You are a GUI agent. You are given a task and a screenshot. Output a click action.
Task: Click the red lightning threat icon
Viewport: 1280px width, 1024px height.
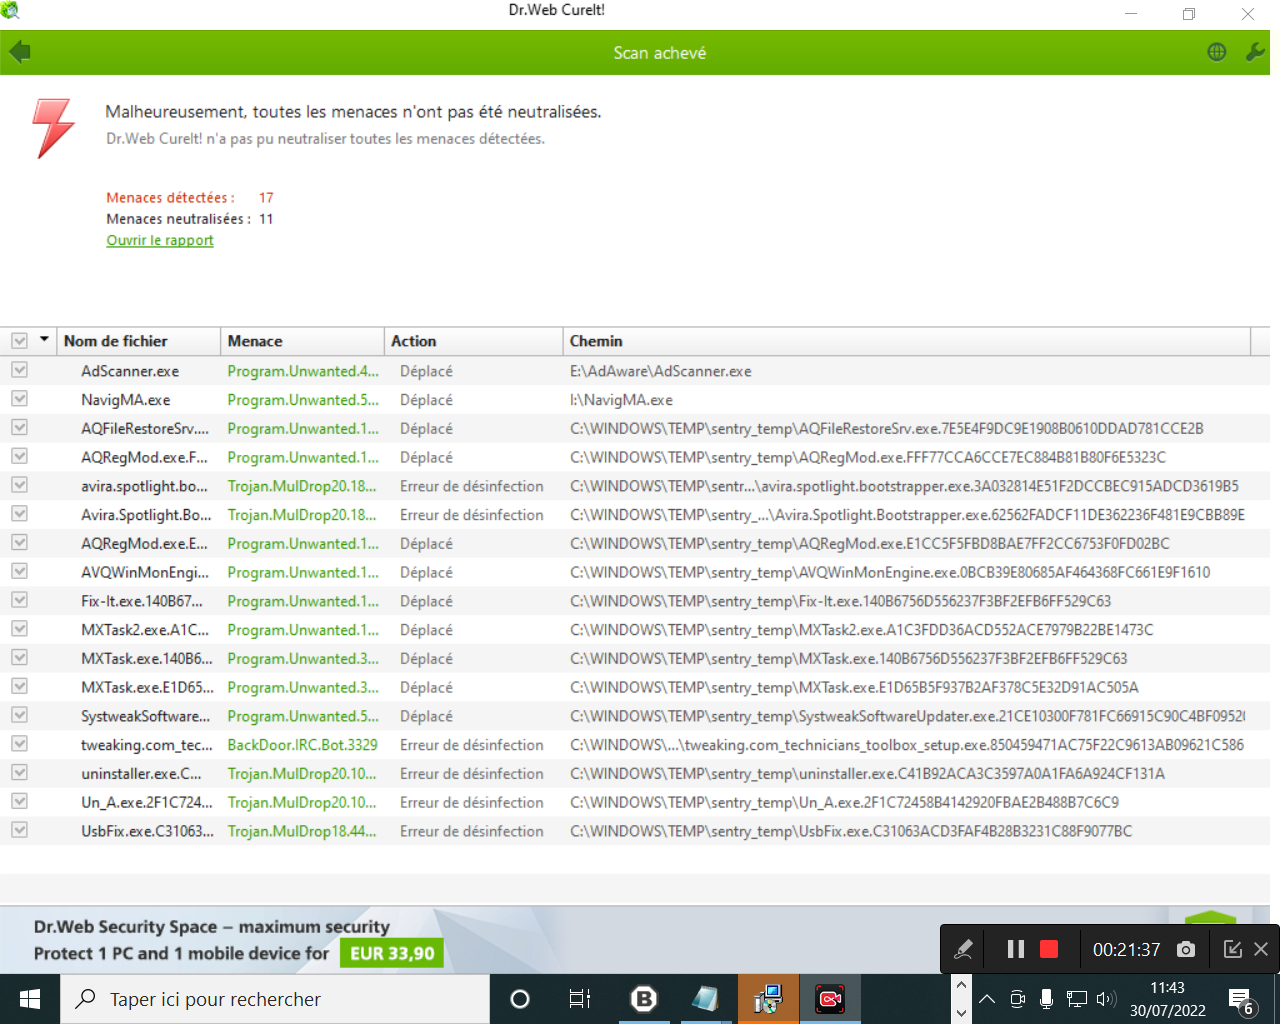53,128
